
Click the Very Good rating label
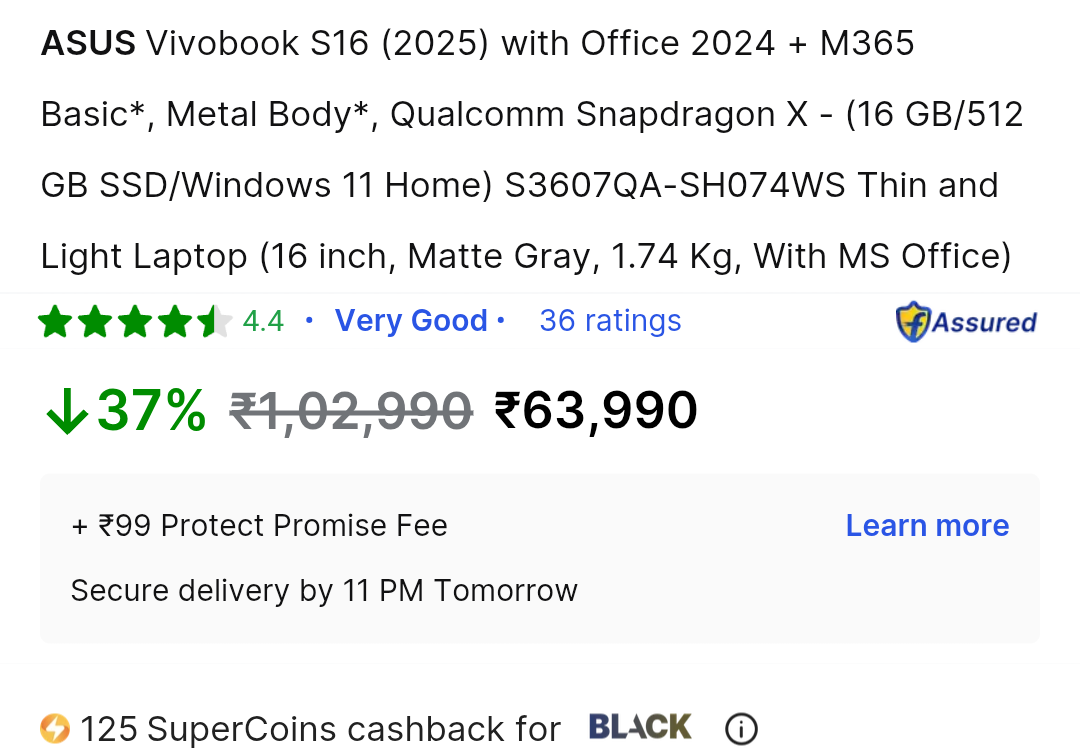click(411, 321)
